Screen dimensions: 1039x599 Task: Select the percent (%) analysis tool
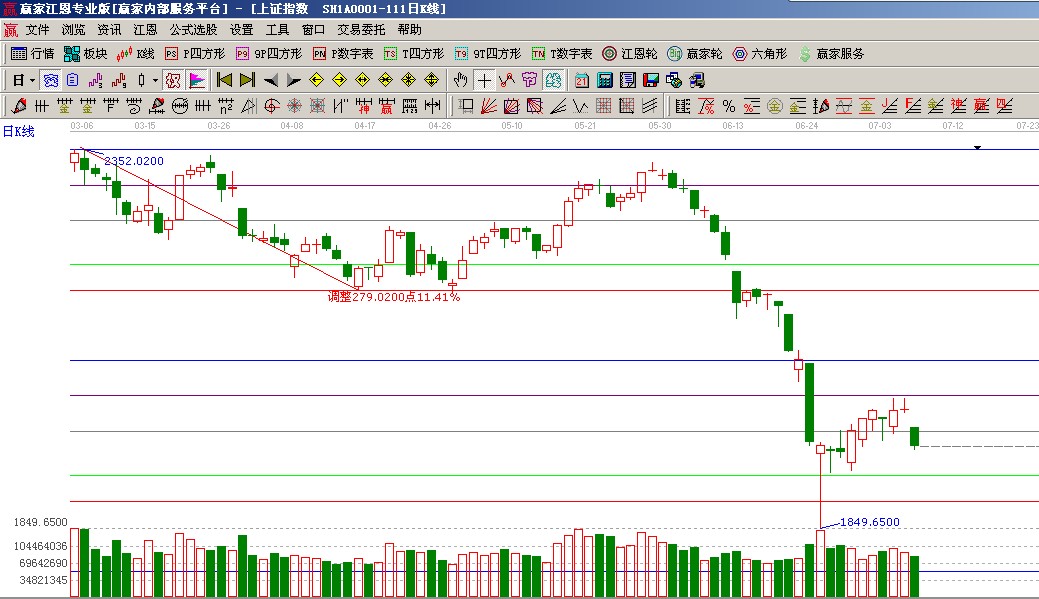point(728,105)
